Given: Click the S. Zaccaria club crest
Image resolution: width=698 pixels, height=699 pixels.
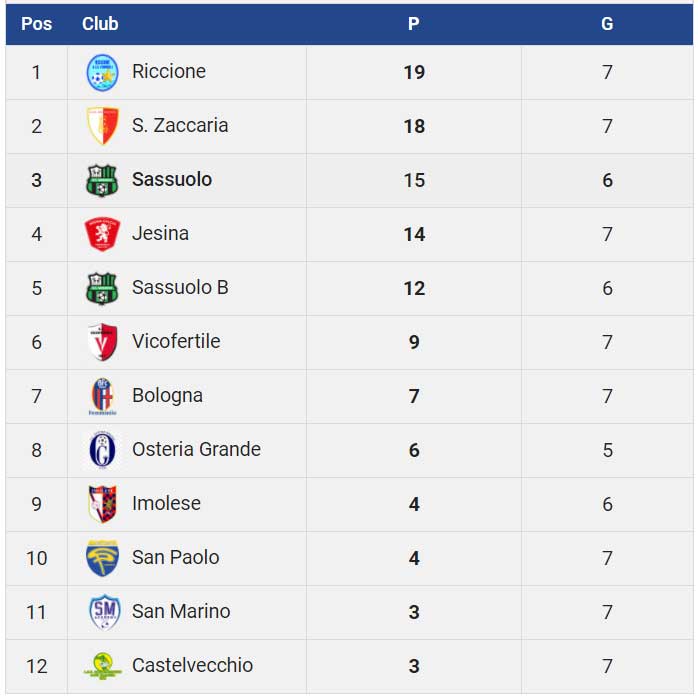Looking at the screenshot, I should point(102,126).
